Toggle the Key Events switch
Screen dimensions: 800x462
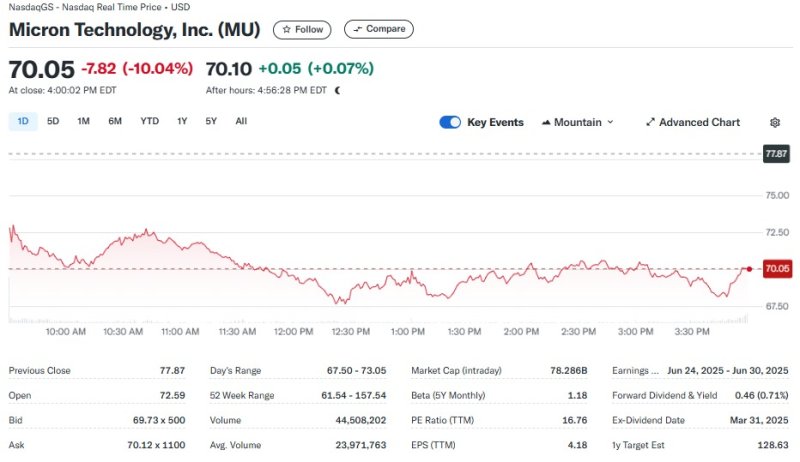(450, 122)
